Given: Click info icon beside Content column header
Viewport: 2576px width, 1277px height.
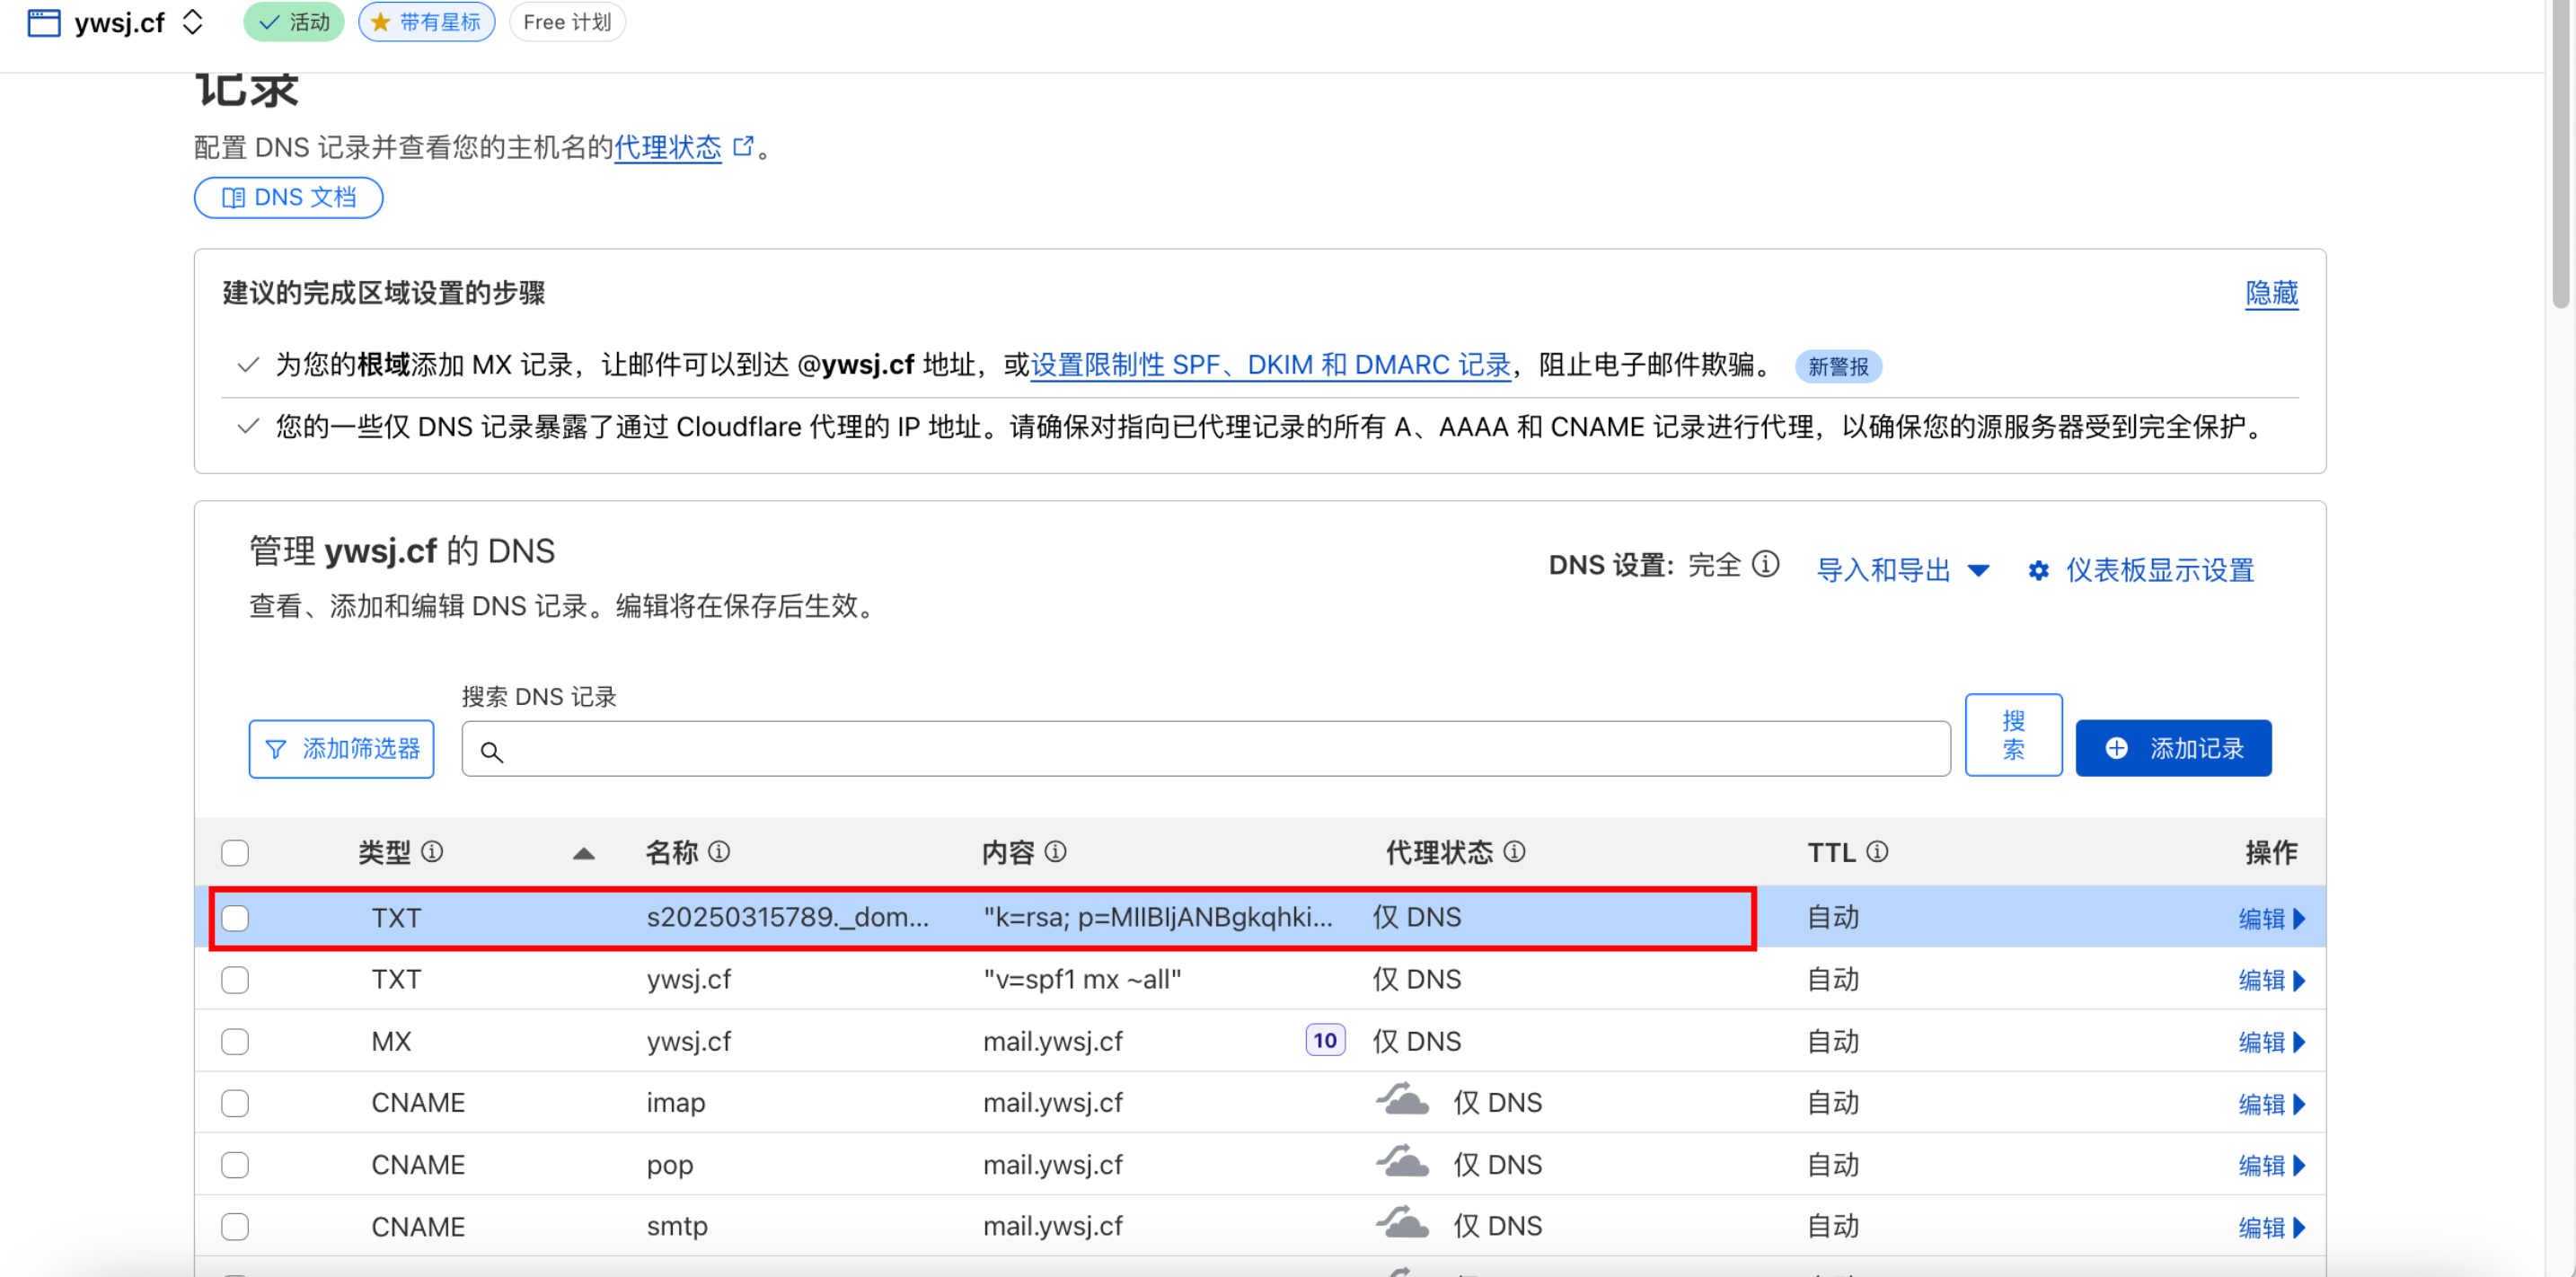Looking at the screenshot, I should coord(1055,851).
